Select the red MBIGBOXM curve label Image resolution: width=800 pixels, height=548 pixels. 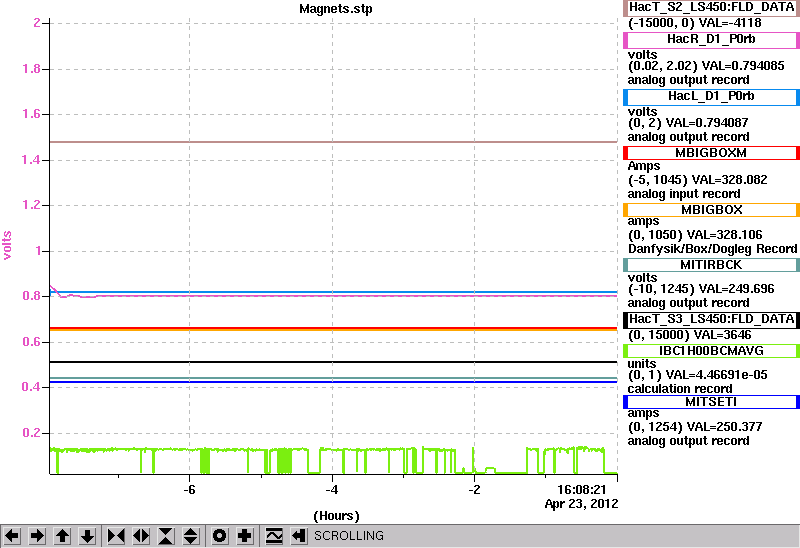[x=711, y=153]
